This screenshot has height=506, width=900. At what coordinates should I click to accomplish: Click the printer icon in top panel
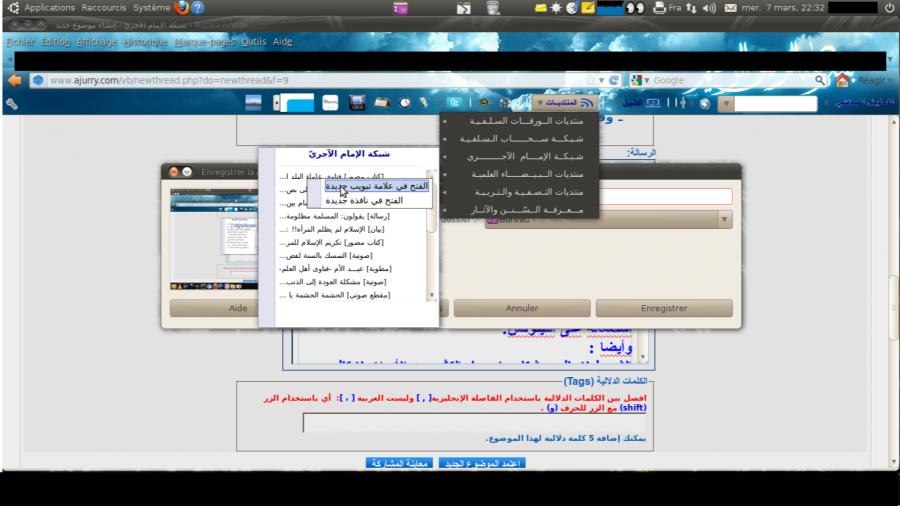[x=659, y=8]
